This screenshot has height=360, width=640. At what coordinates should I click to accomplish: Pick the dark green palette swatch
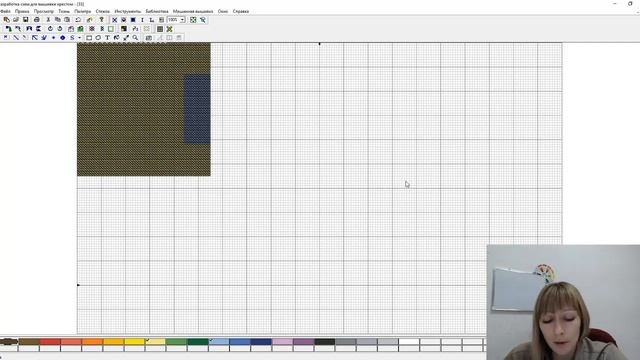click(x=198, y=342)
